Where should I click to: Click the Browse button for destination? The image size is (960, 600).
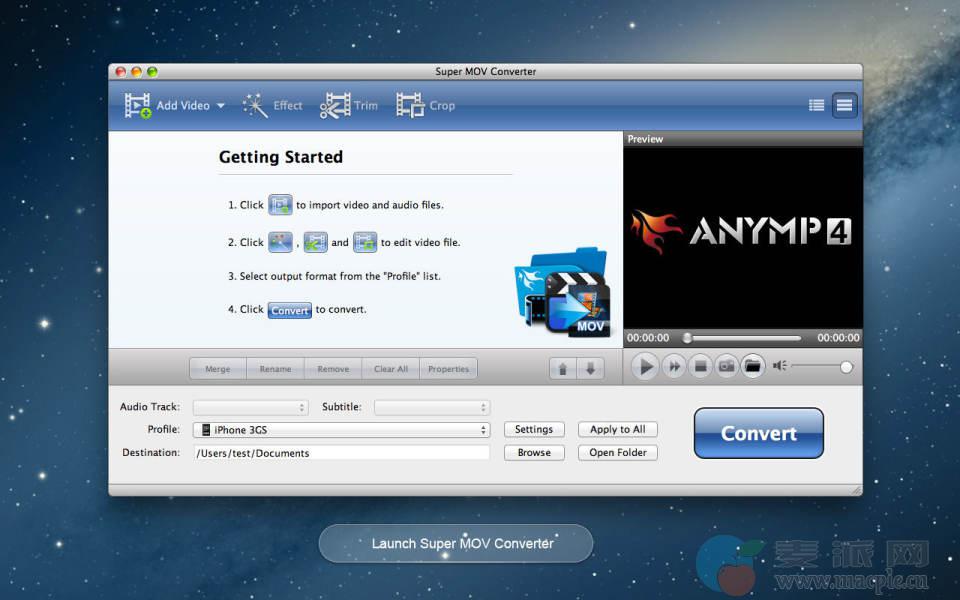click(x=534, y=452)
